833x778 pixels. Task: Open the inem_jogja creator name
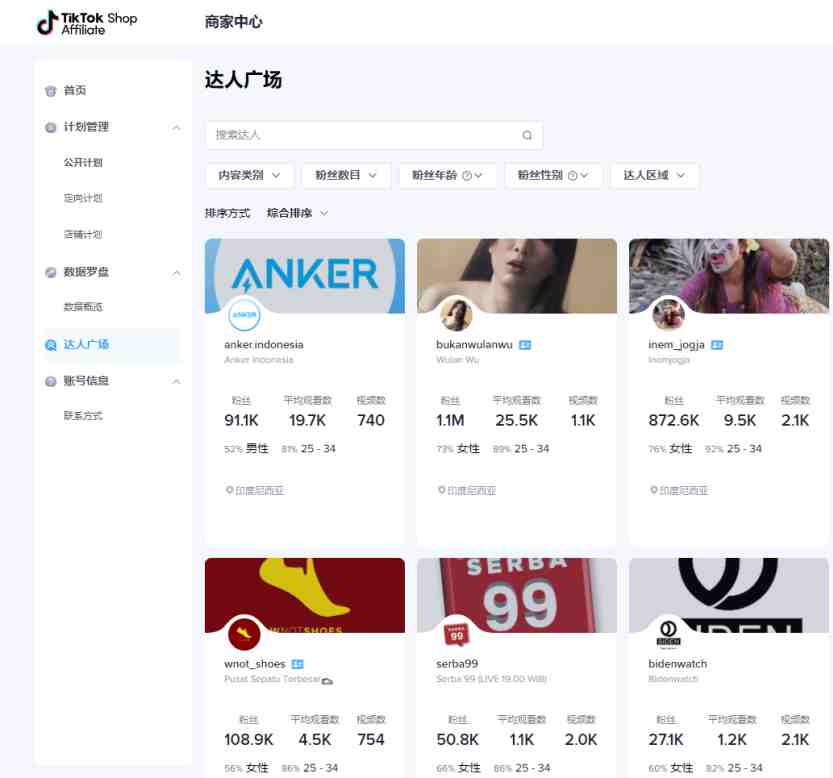point(676,345)
